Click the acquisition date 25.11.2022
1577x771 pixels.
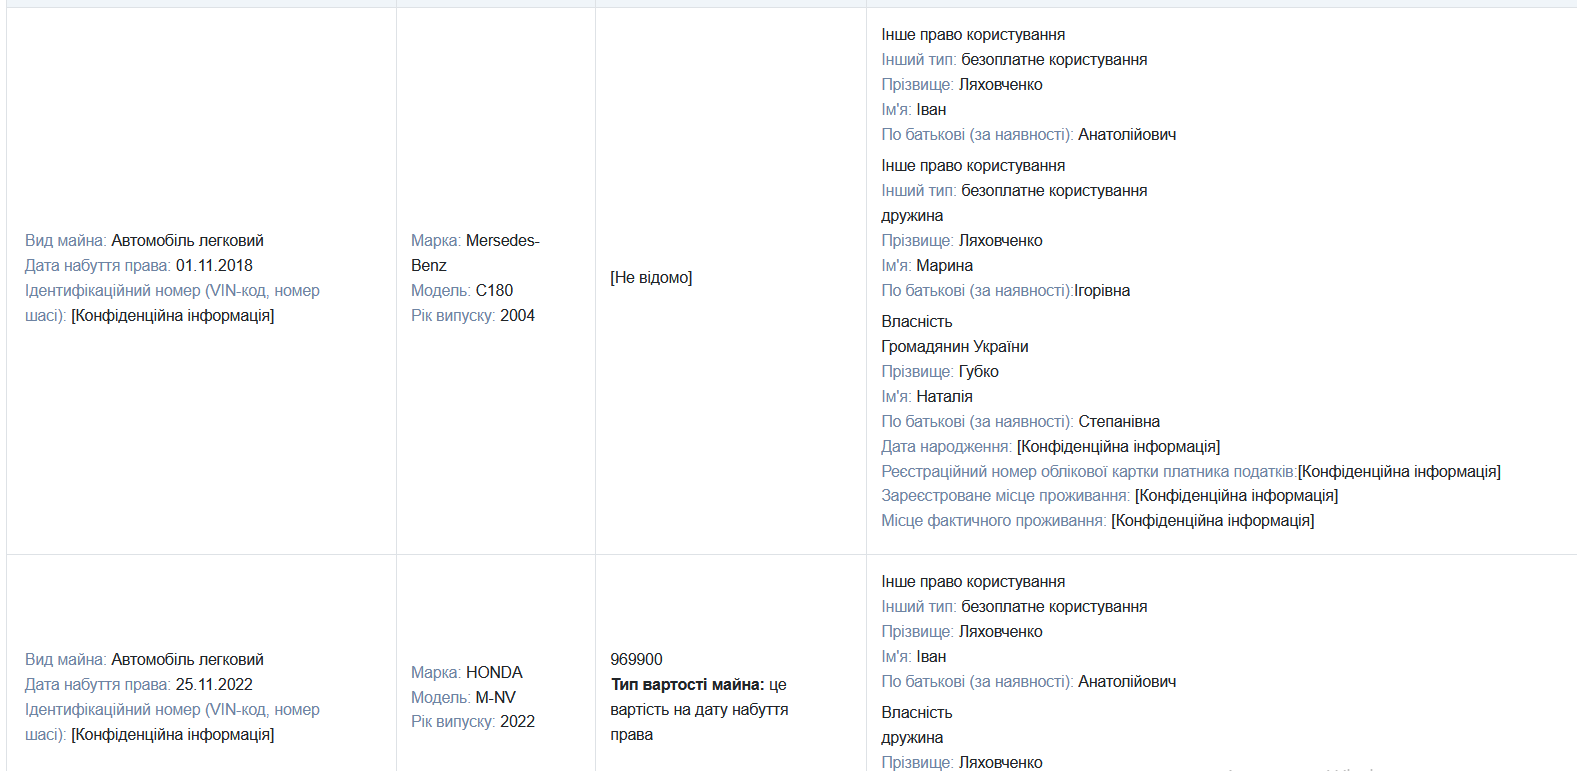tap(214, 685)
